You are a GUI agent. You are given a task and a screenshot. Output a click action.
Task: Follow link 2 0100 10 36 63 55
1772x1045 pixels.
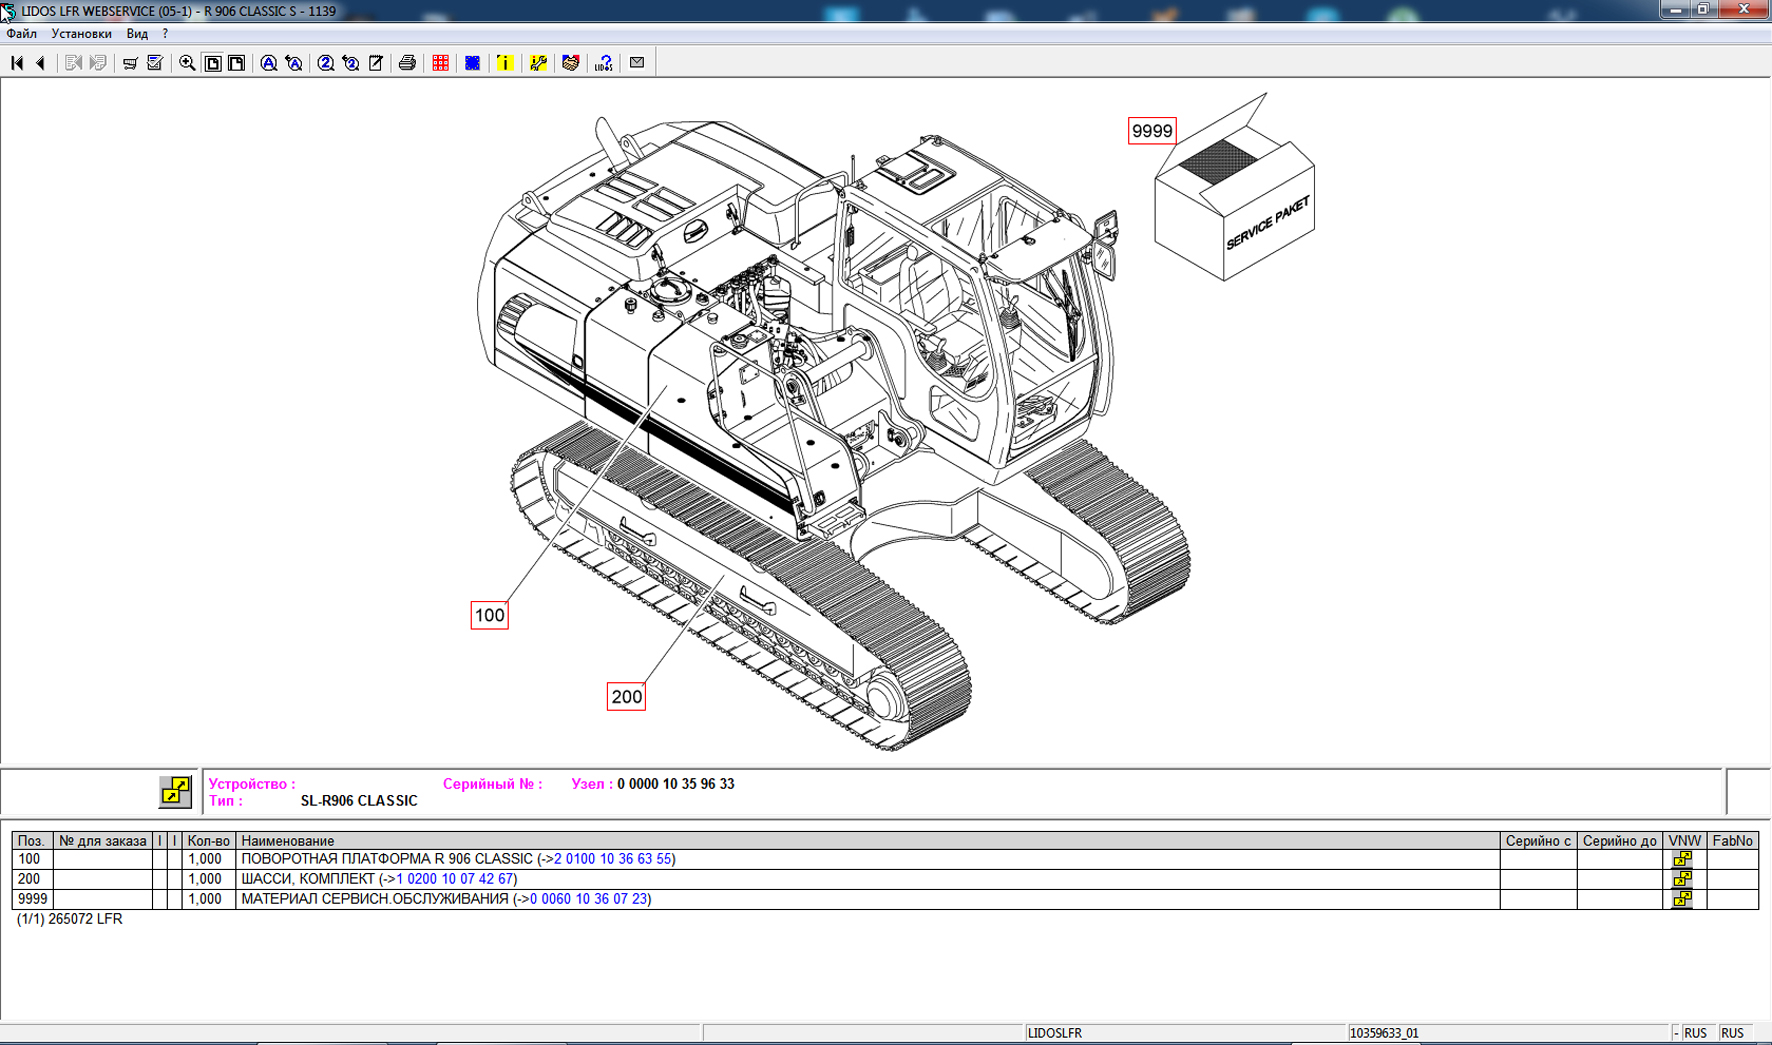point(612,859)
